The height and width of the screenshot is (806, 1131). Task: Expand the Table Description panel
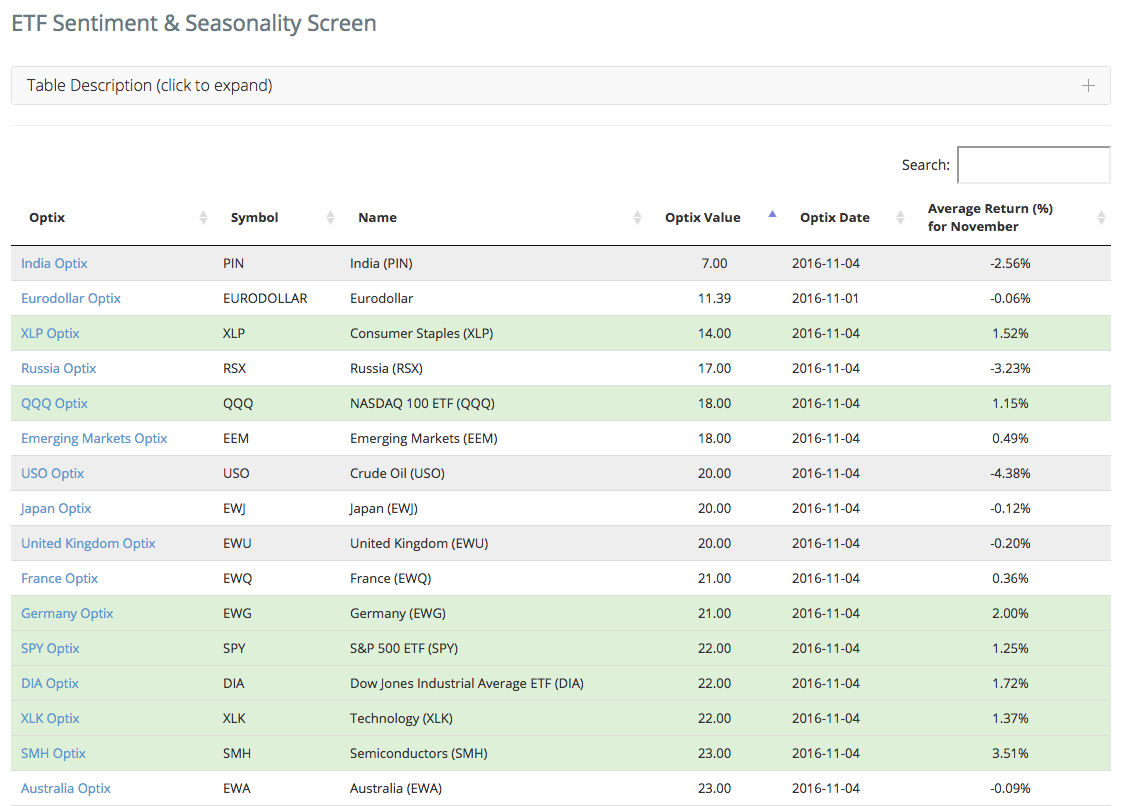coord(560,86)
